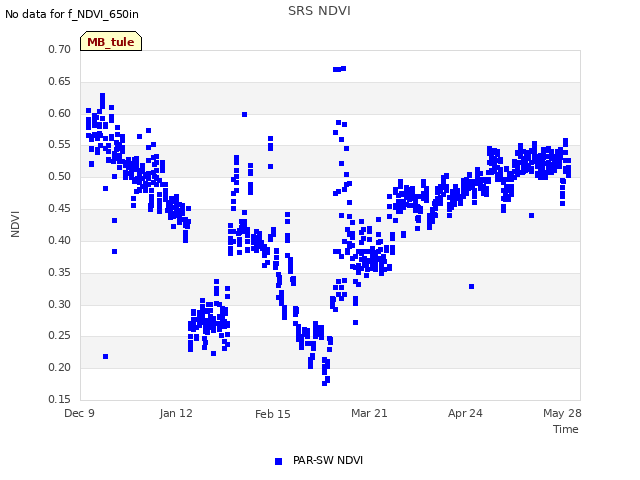640x480 pixels.
Task: Click the 0.25 y-axis tick label
Action: [x=60, y=335]
